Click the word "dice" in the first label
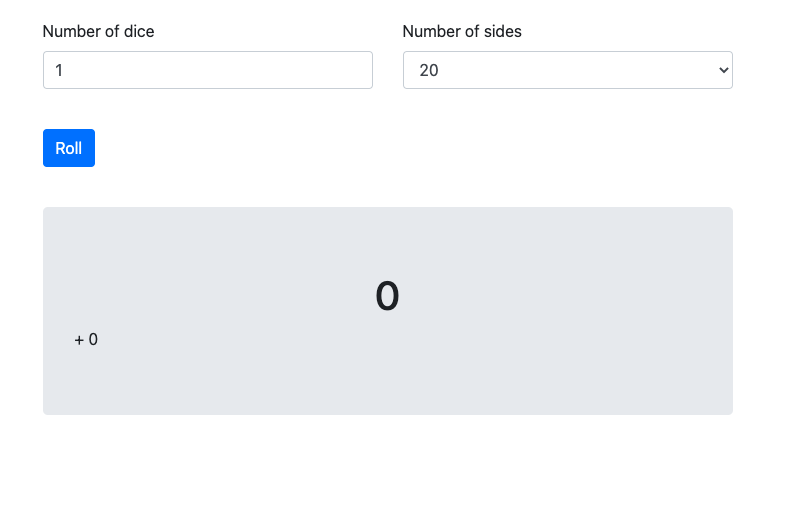Viewport: 793px width, 513px height. (138, 31)
